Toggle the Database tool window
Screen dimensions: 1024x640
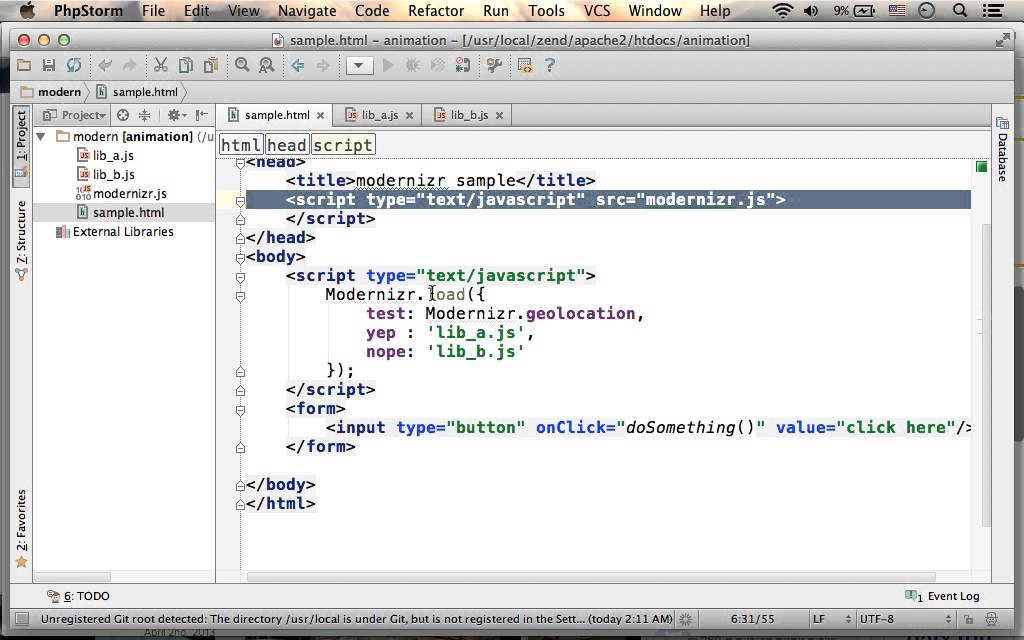pyautogui.click(x=1002, y=149)
